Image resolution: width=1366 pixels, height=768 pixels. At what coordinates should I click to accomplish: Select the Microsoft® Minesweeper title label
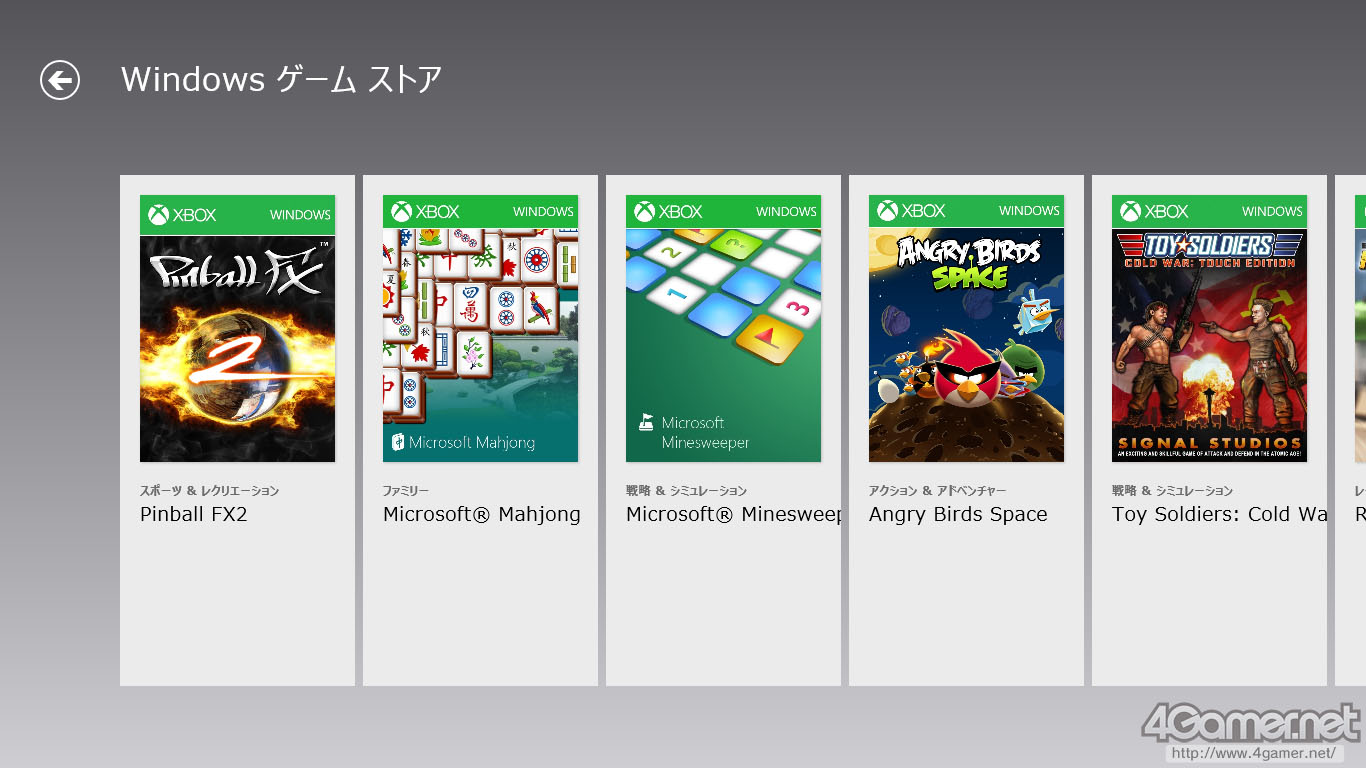[733, 514]
